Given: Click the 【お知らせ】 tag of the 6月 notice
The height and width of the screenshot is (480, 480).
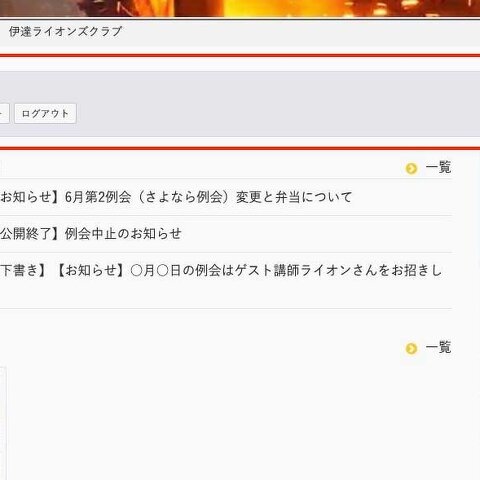Looking at the screenshot, I should (31, 197).
